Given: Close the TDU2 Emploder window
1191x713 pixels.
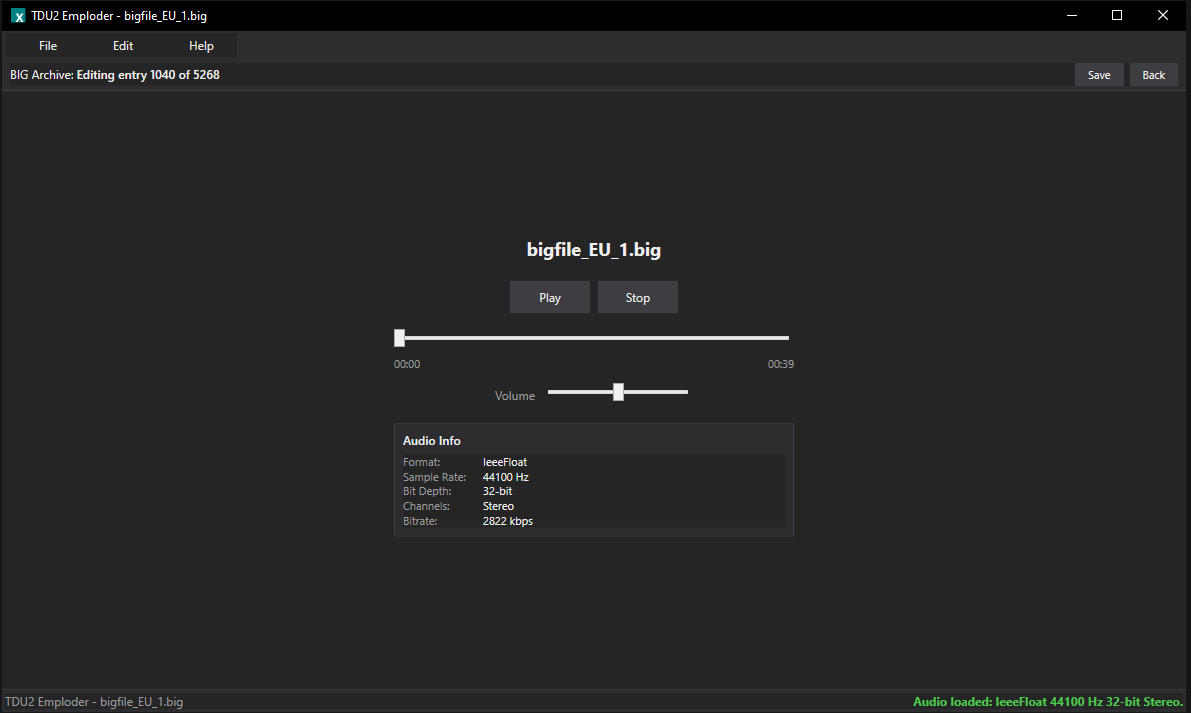Looking at the screenshot, I should point(1162,15).
